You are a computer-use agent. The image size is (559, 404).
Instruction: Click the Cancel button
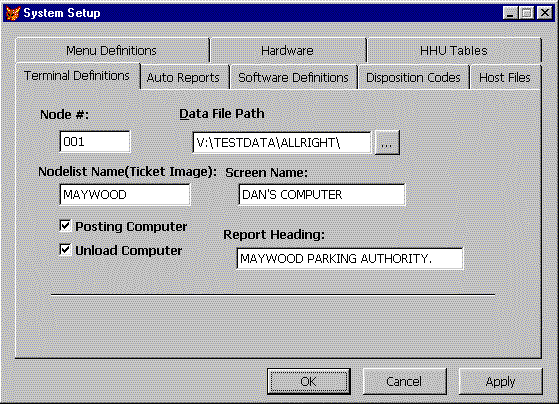404,382
